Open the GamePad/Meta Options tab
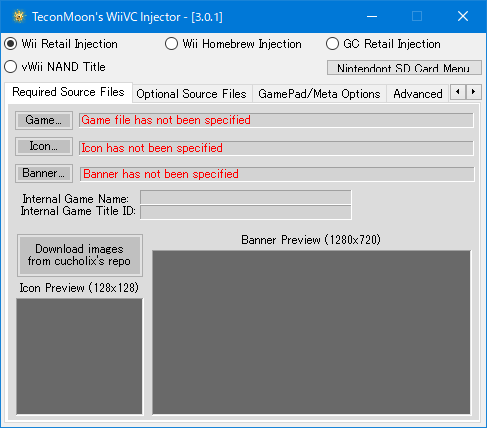 coord(319,94)
